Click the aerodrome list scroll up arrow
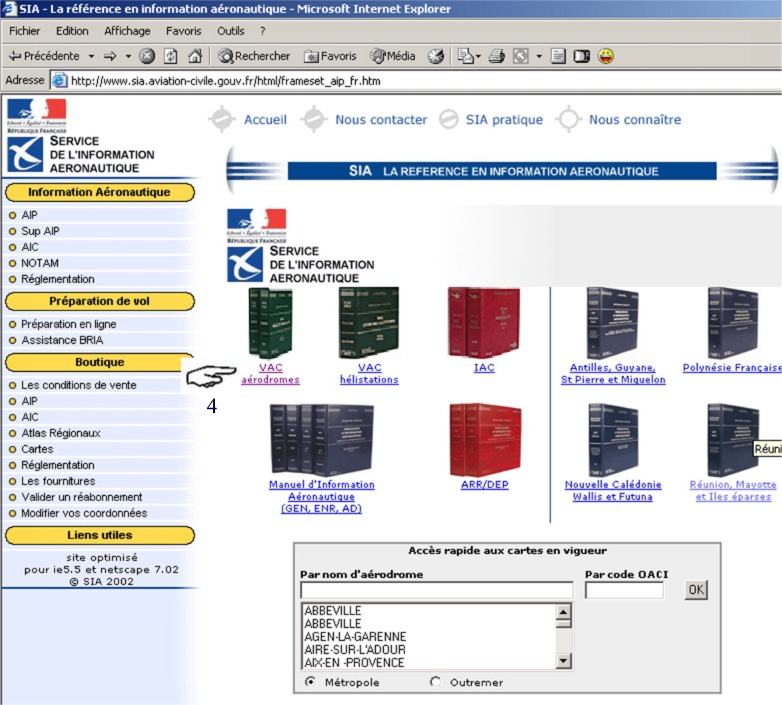The width and height of the screenshot is (782, 705). coord(564,611)
